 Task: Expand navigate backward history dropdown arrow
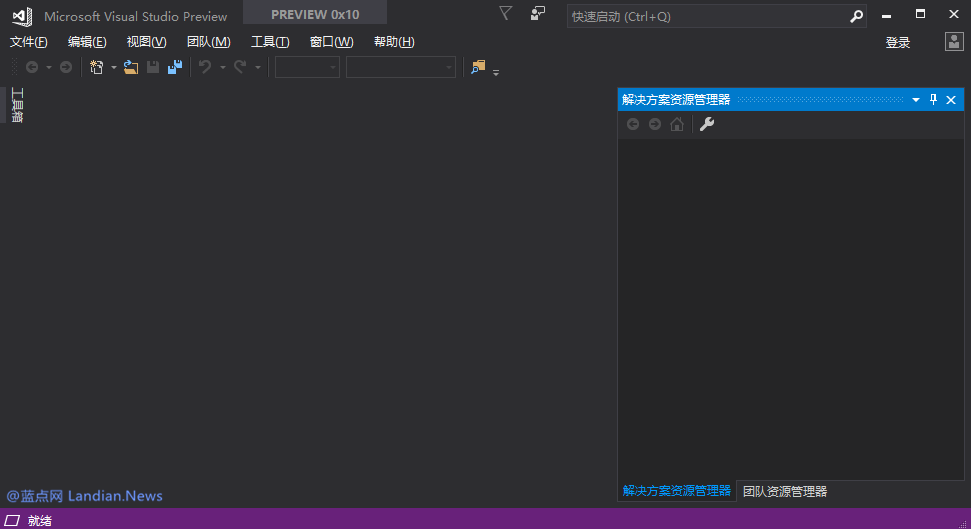click(x=49, y=67)
